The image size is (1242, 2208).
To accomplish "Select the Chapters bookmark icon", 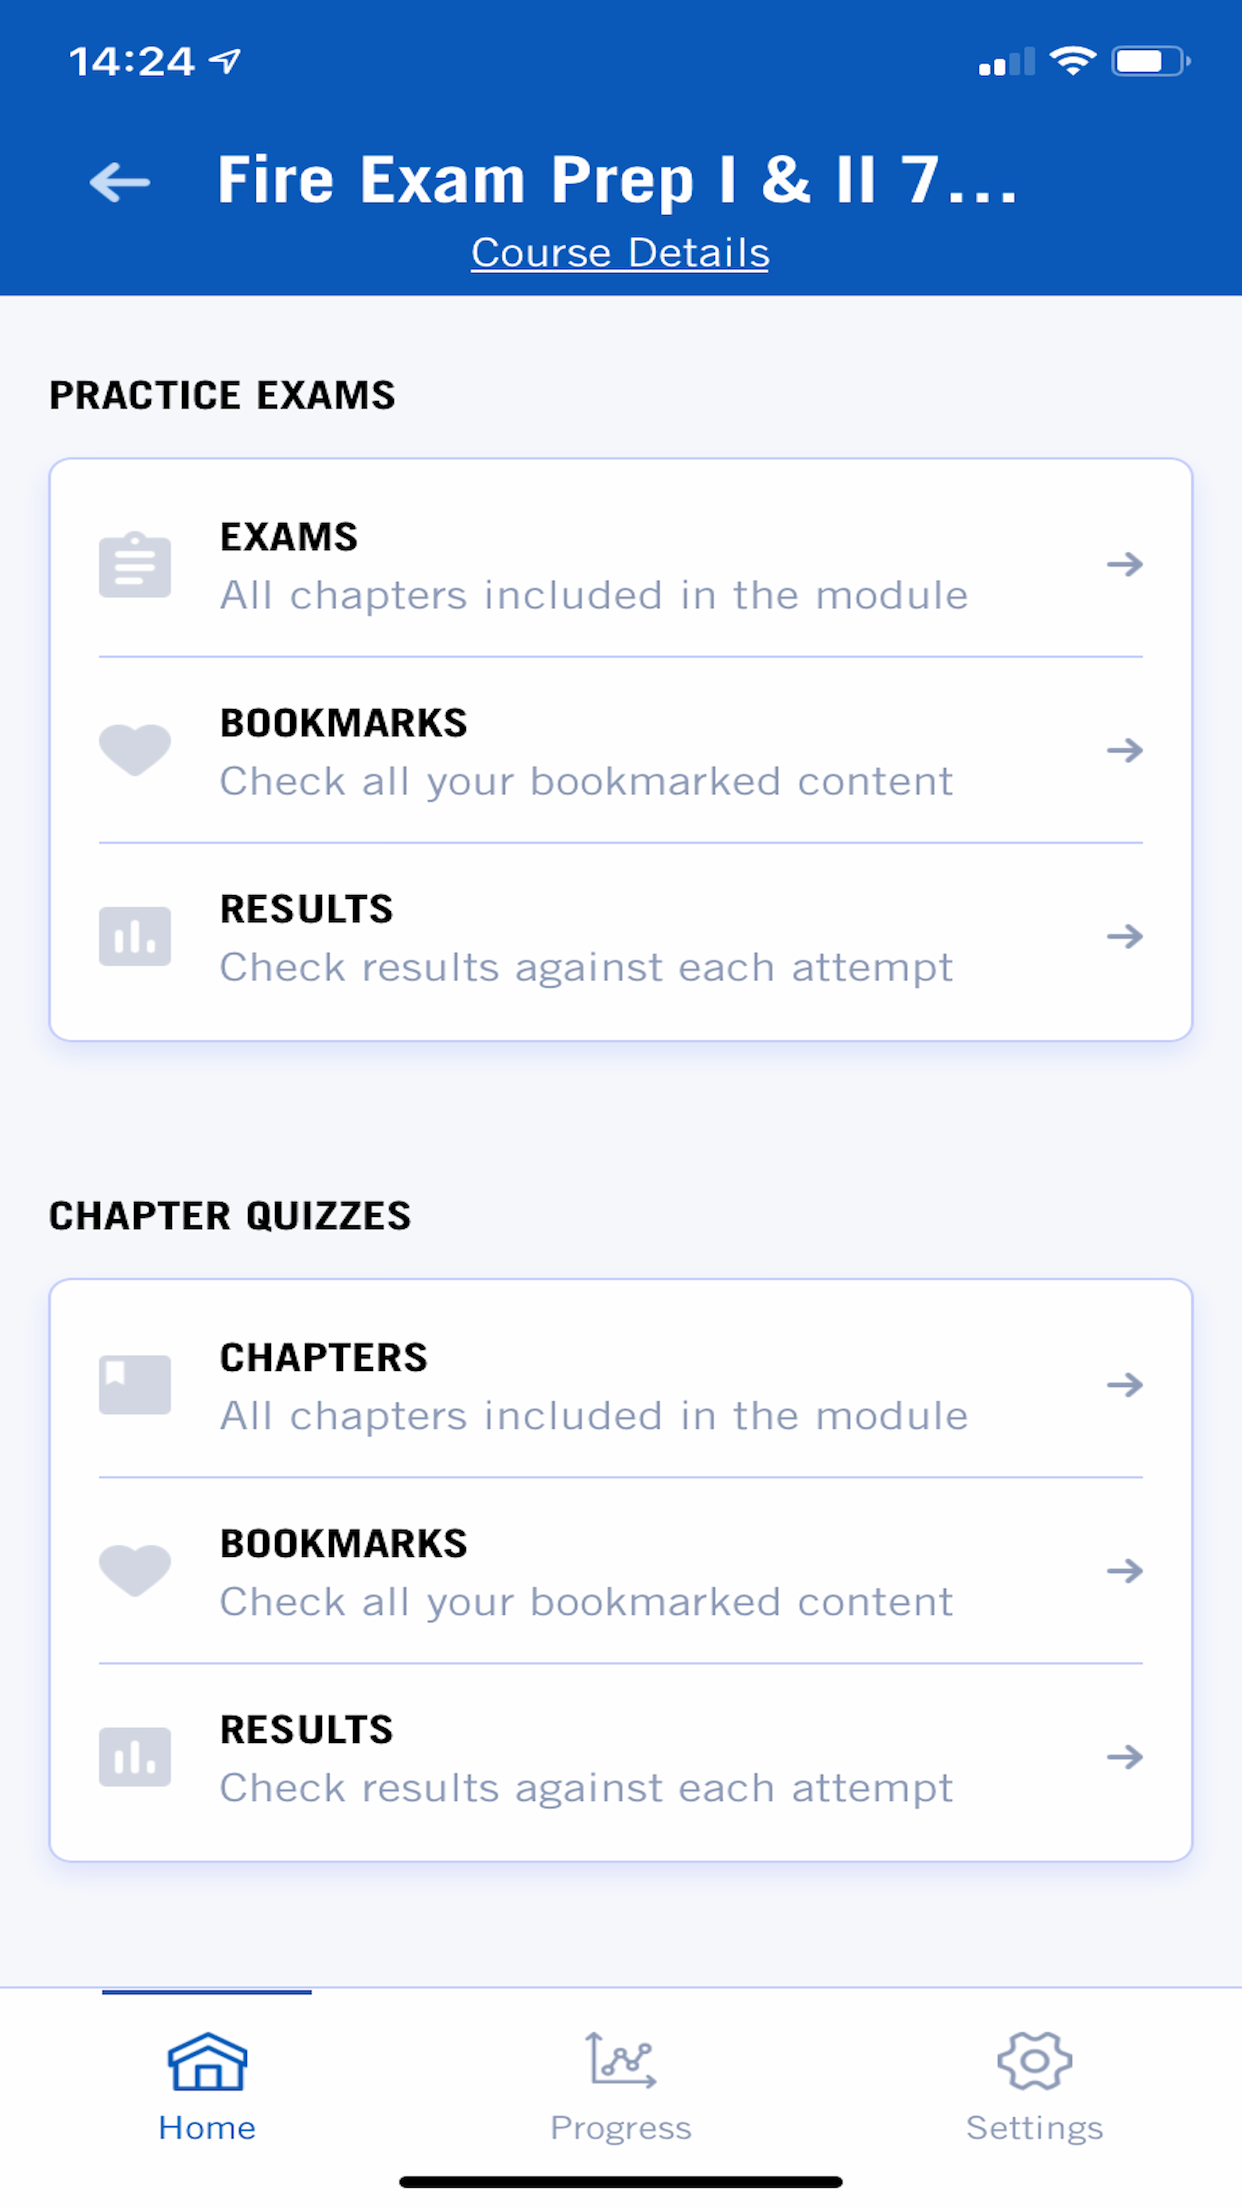I will coord(135,1385).
